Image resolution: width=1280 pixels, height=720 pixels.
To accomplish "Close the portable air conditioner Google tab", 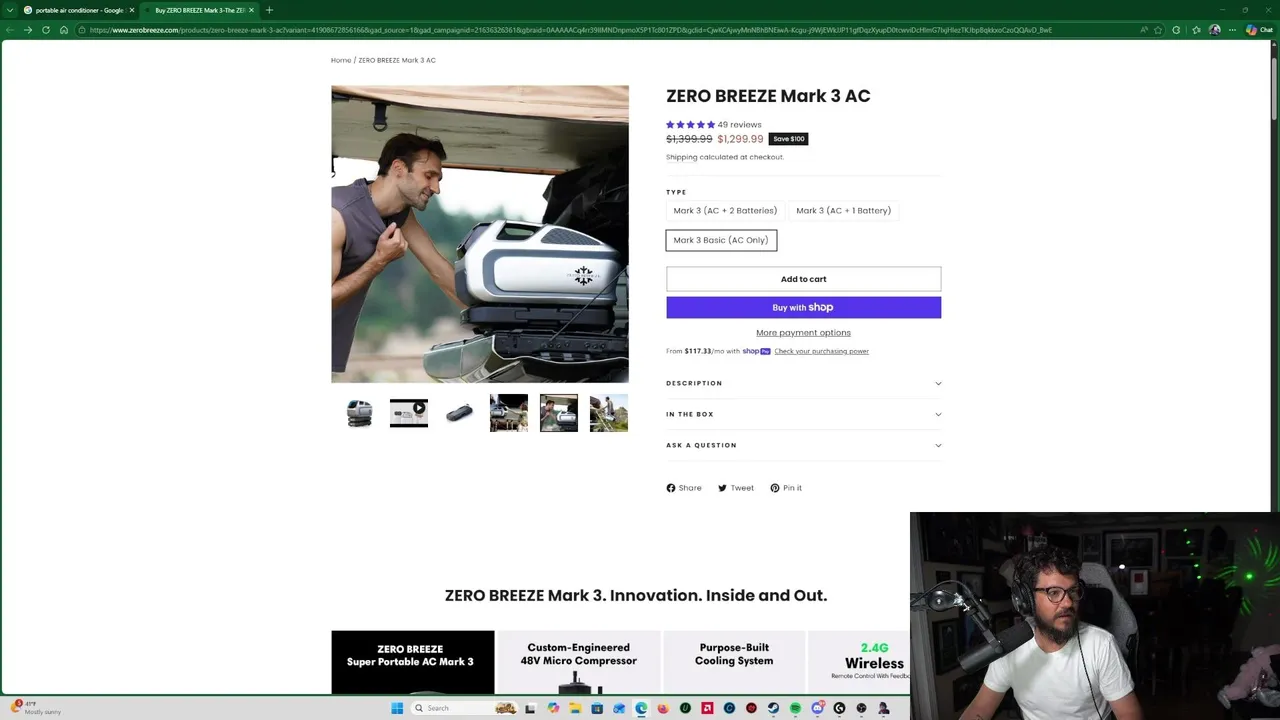I will (x=131, y=10).
